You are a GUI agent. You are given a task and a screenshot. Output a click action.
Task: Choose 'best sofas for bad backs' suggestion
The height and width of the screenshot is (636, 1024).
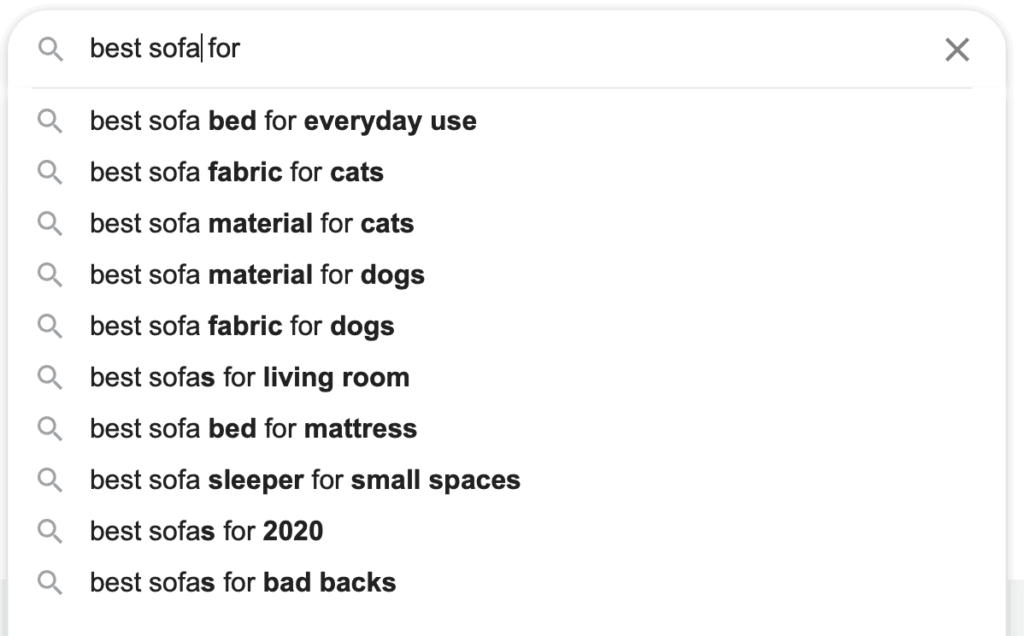[243, 582]
